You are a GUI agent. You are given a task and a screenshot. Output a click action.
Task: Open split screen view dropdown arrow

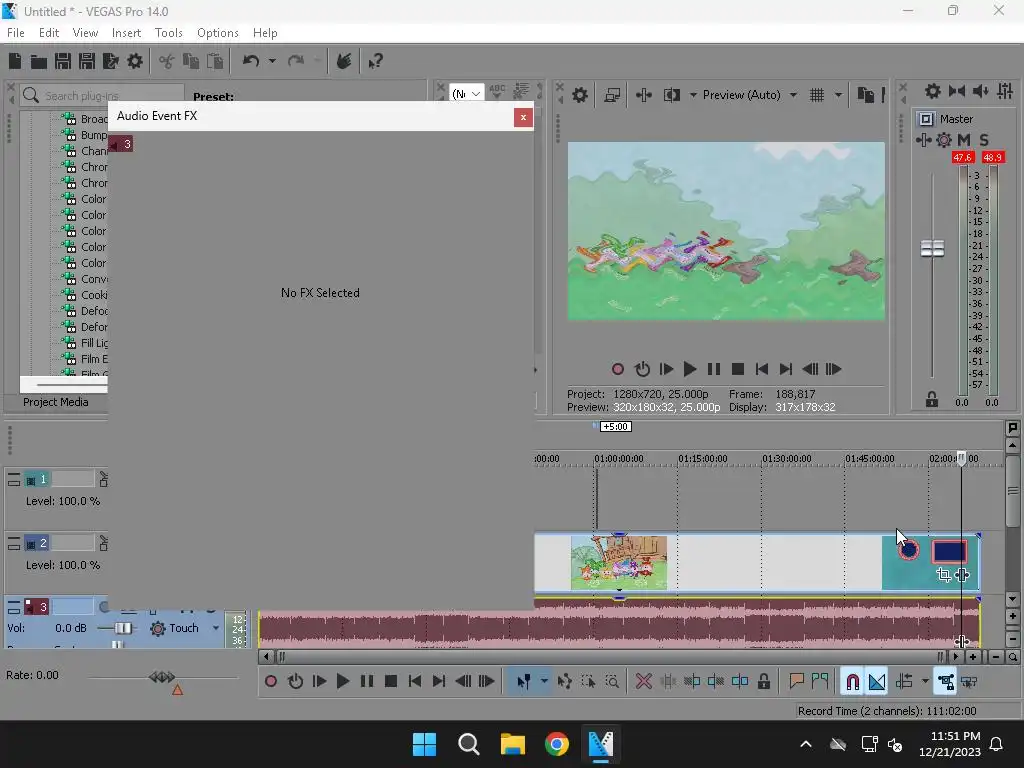click(693, 95)
